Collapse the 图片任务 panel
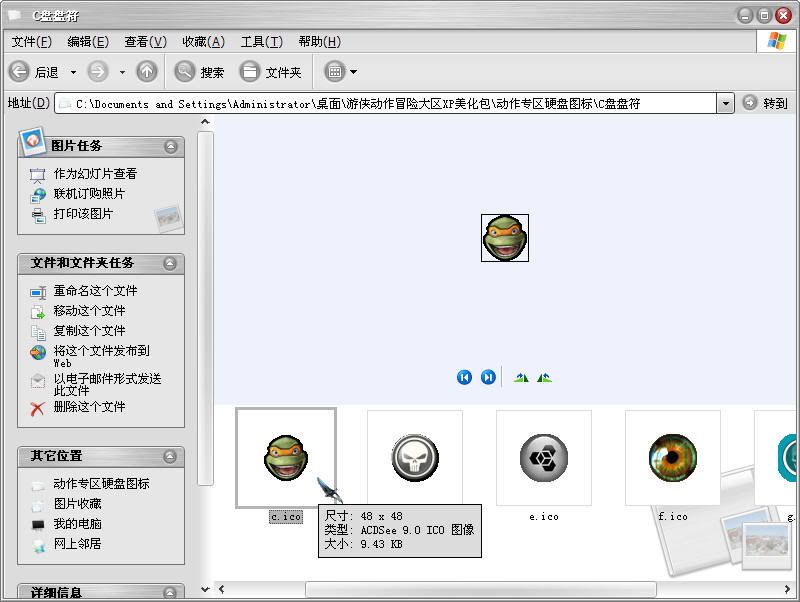This screenshot has width=800, height=602. point(170,146)
